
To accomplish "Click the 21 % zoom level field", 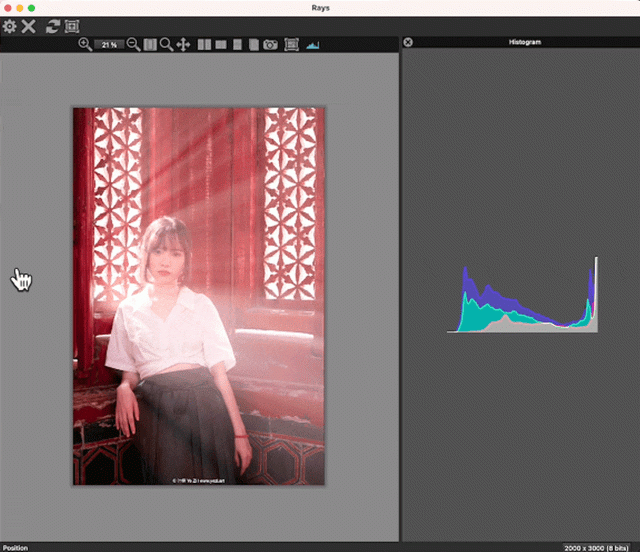I will pos(109,45).
